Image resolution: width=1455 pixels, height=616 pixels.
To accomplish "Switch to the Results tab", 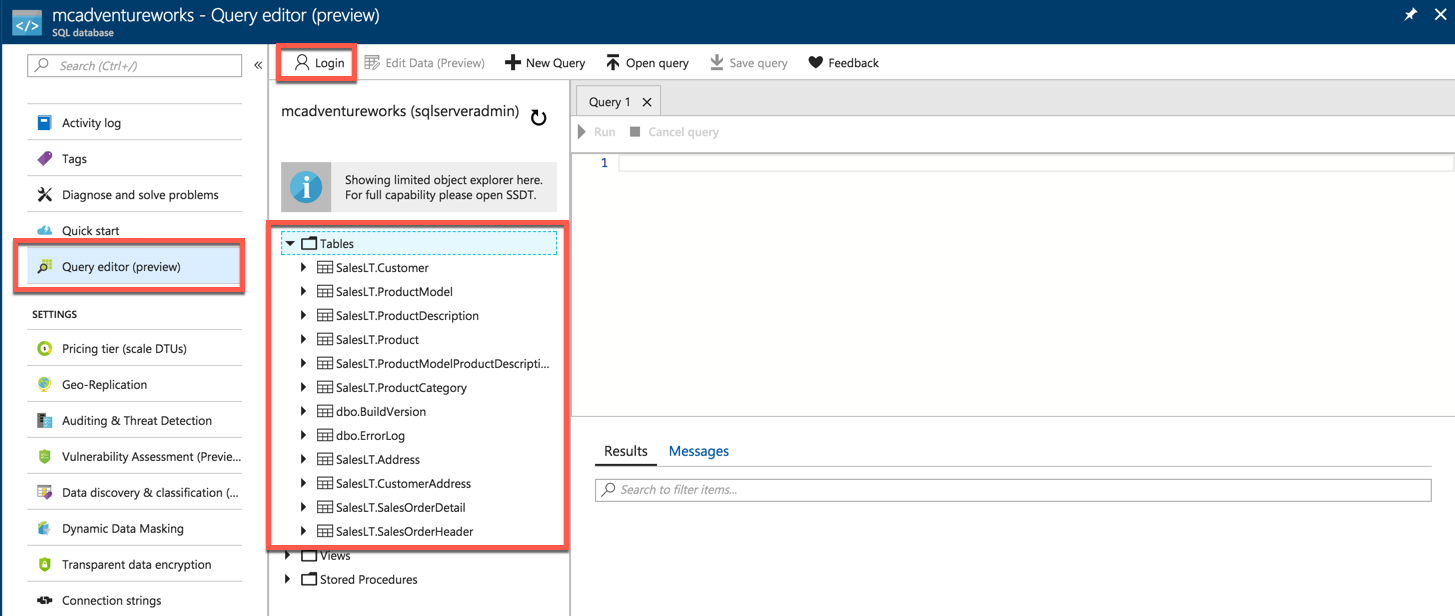I will tap(626, 452).
